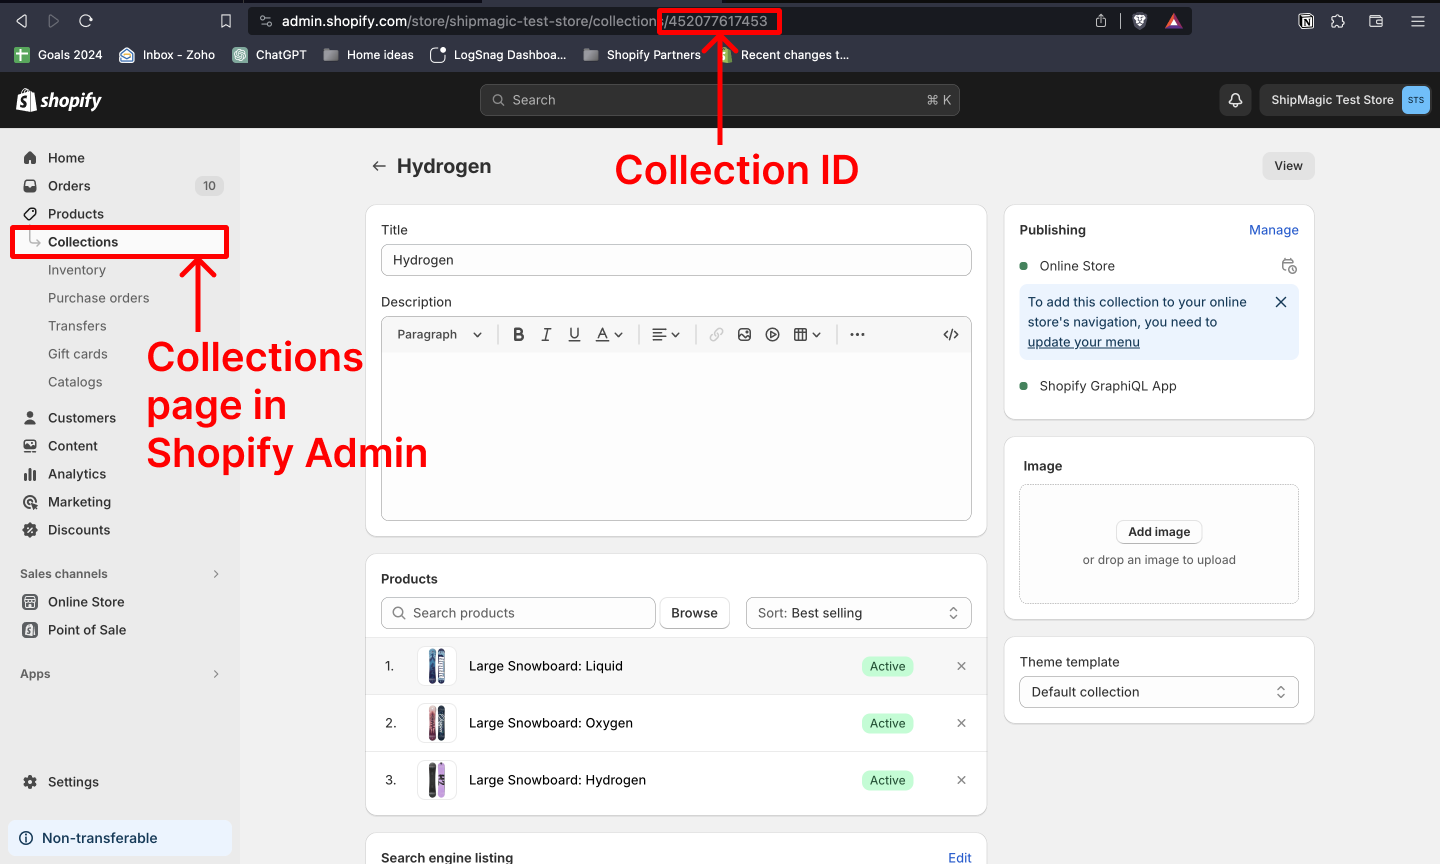Click the Shopify logo
Viewport: 1440px width, 864px height.
(x=59, y=100)
